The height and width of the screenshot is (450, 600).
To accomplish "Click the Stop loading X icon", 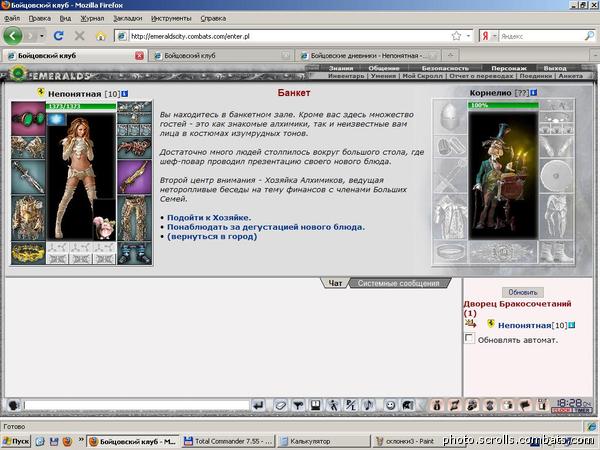I will coord(79,36).
